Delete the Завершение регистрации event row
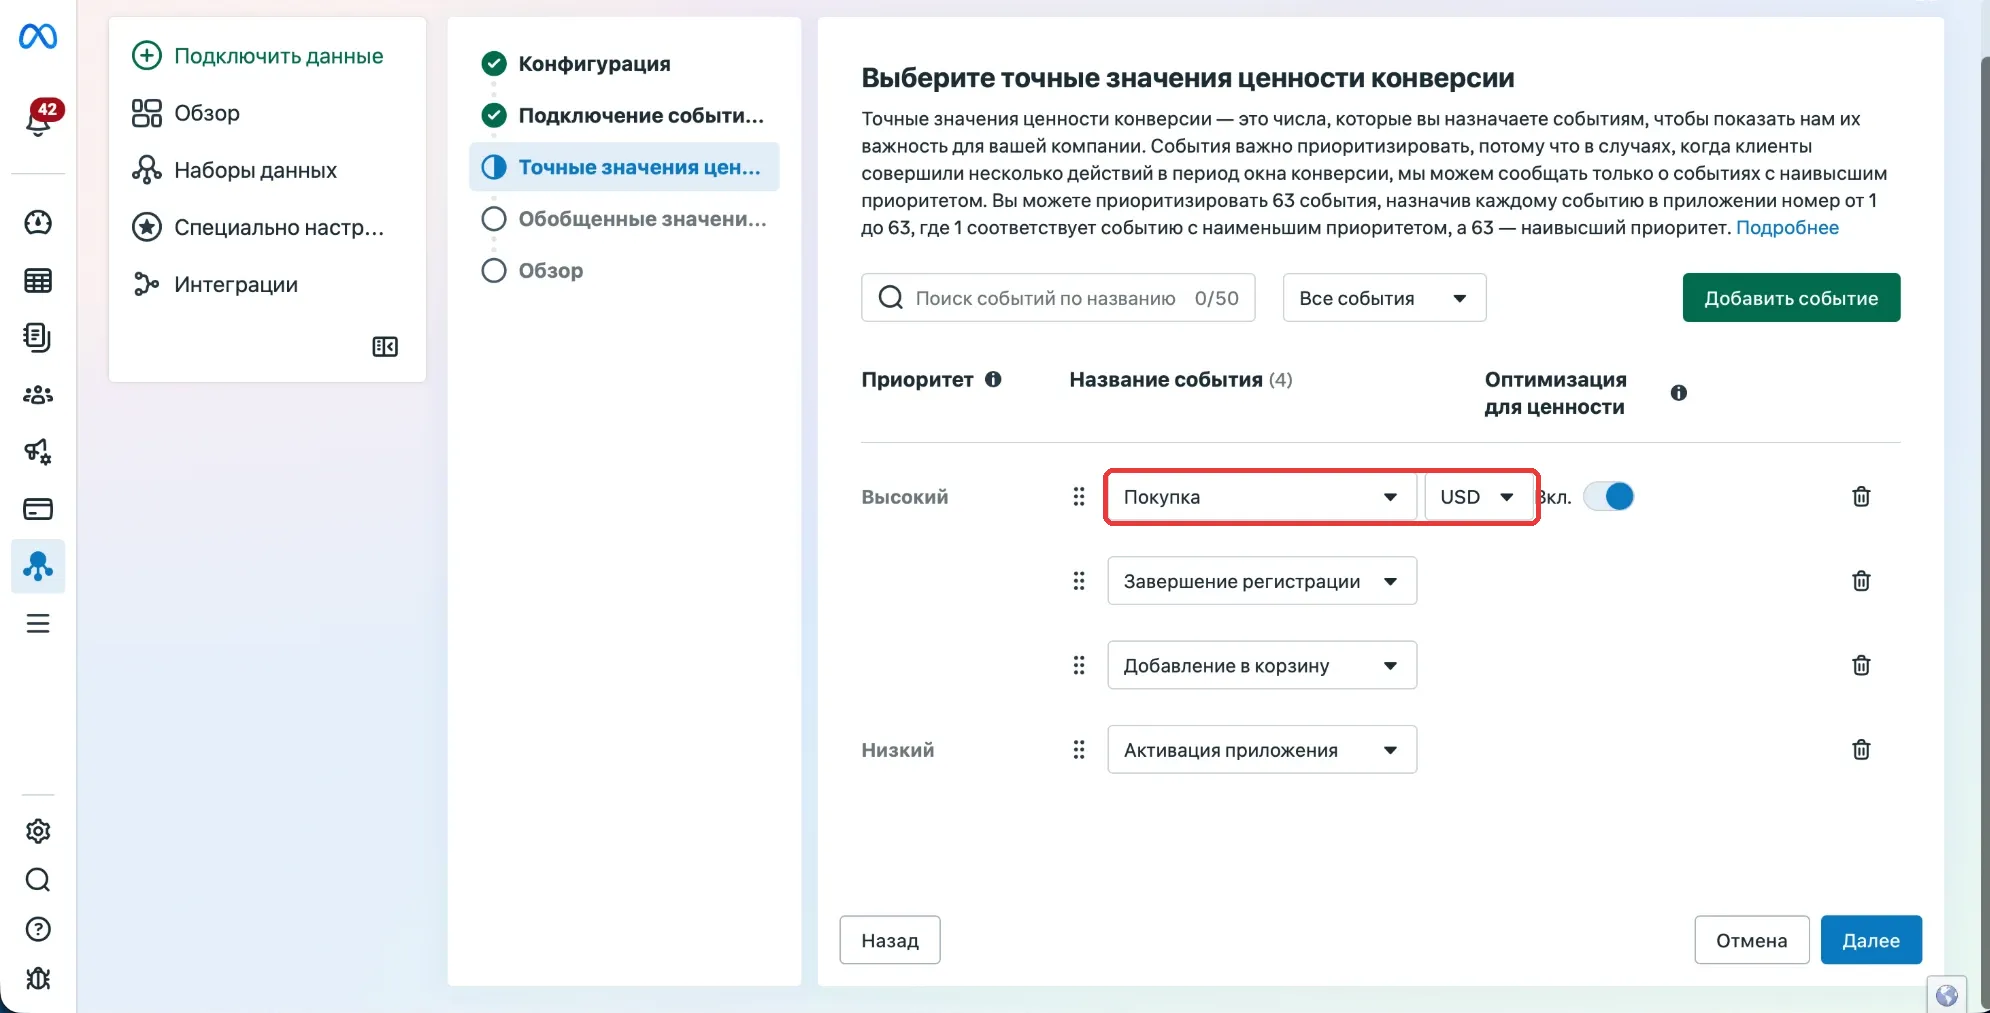The height and width of the screenshot is (1013, 1990). click(1861, 581)
